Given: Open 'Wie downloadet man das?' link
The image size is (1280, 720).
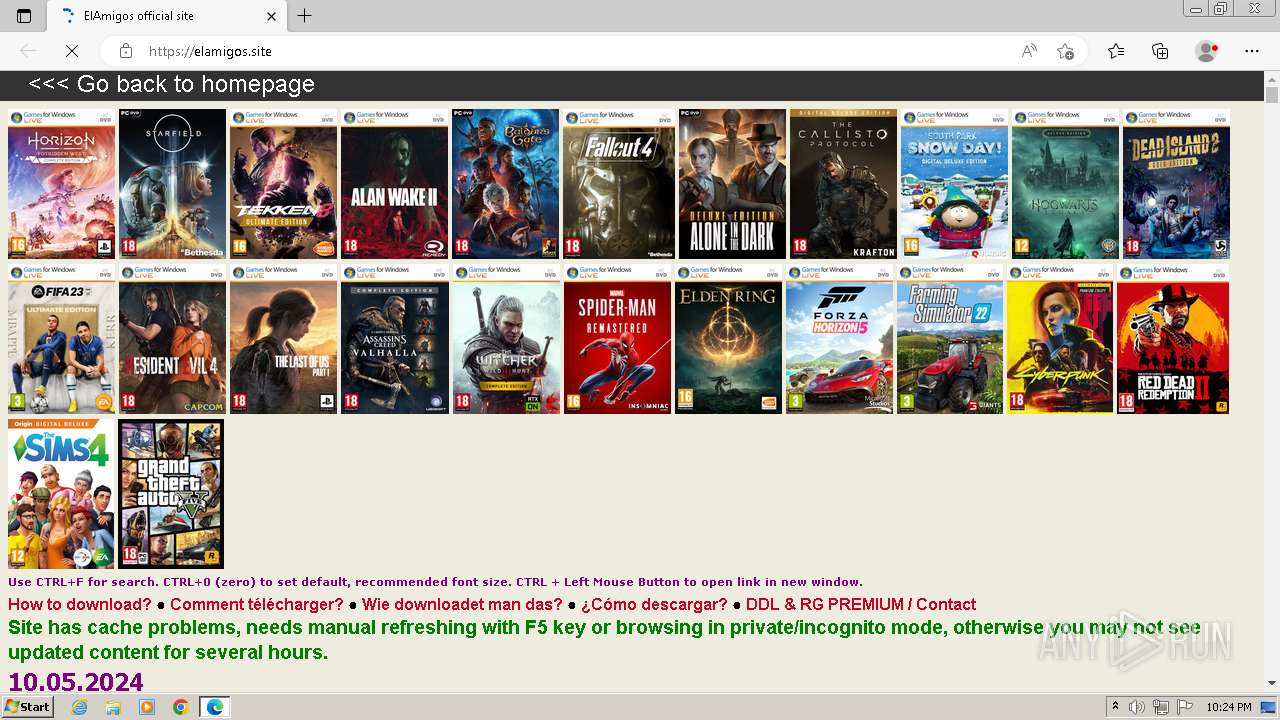Looking at the screenshot, I should click(x=462, y=604).
